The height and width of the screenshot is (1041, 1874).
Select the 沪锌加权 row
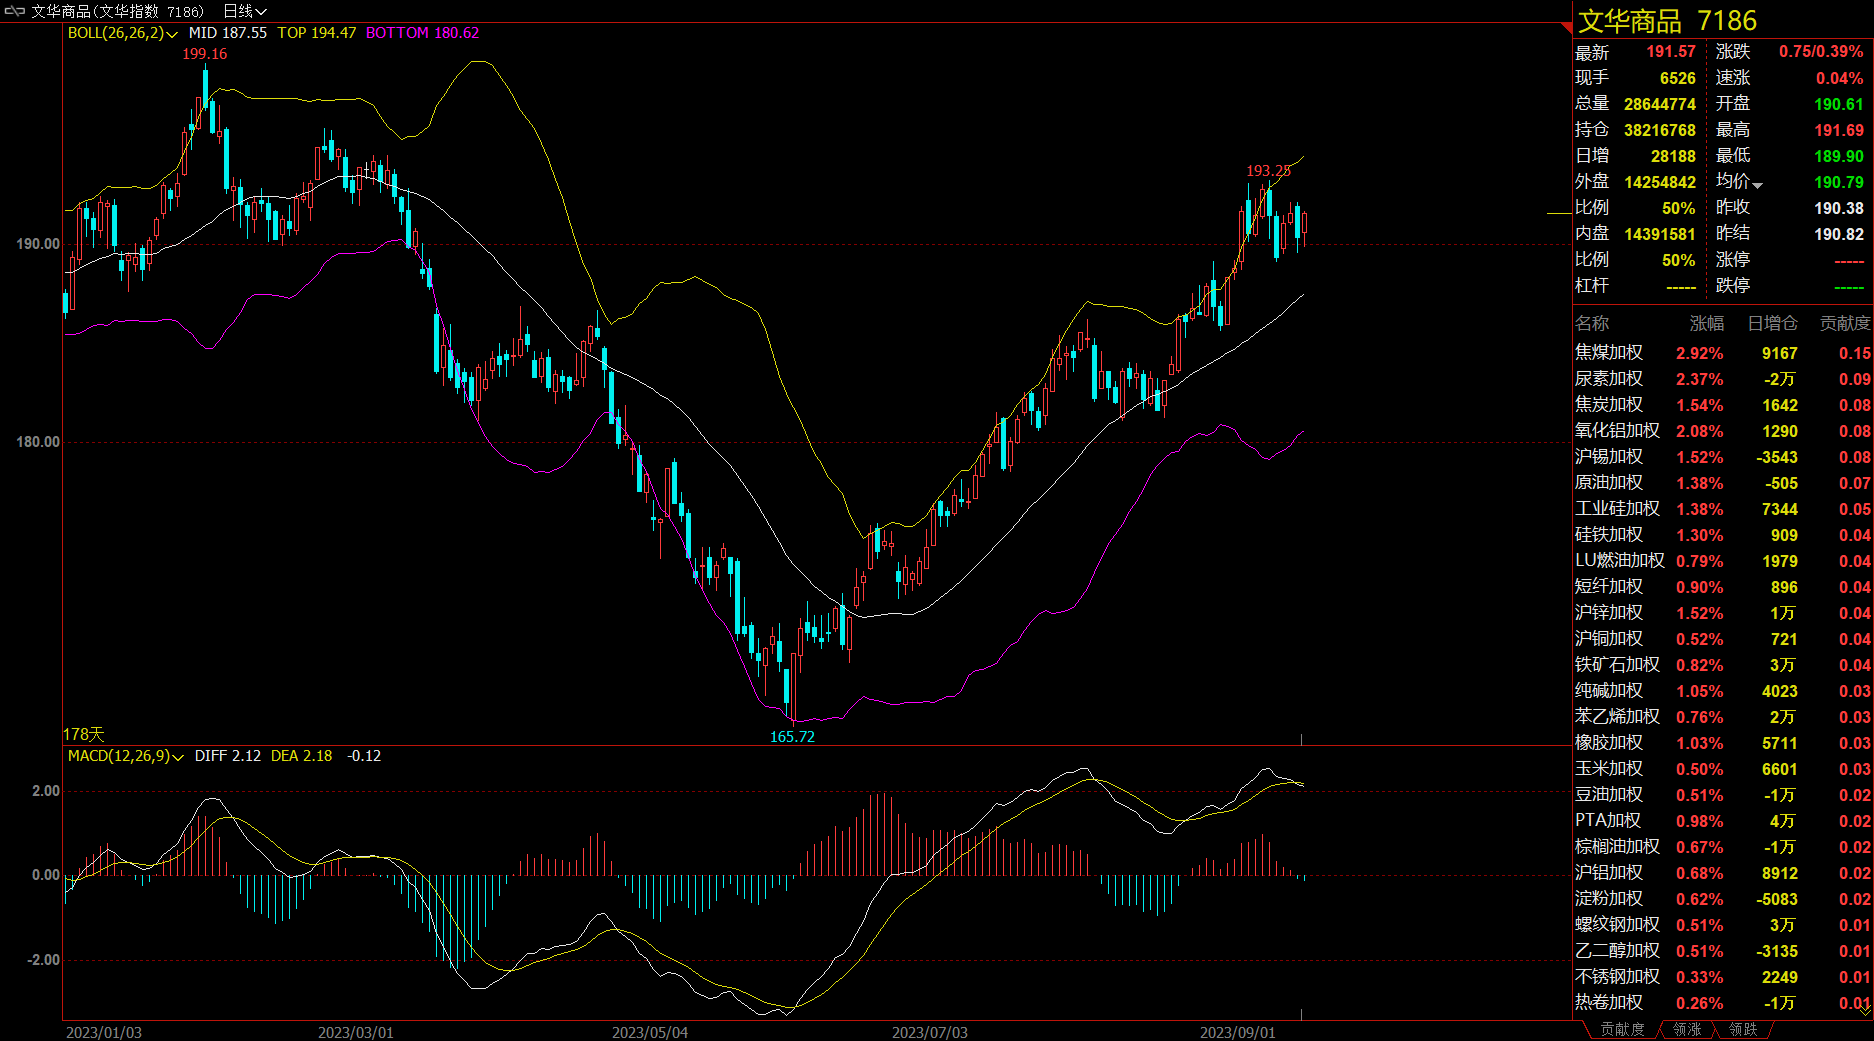click(x=1723, y=613)
